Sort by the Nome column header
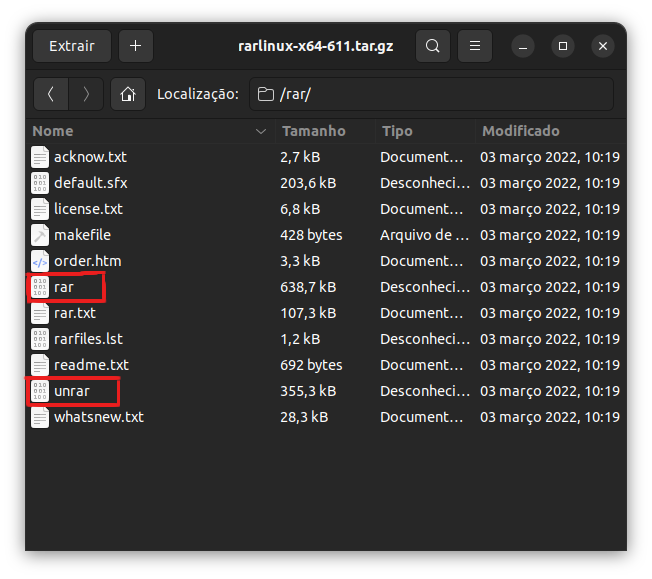Image resolution: width=652 pixels, height=579 pixels. [x=150, y=131]
